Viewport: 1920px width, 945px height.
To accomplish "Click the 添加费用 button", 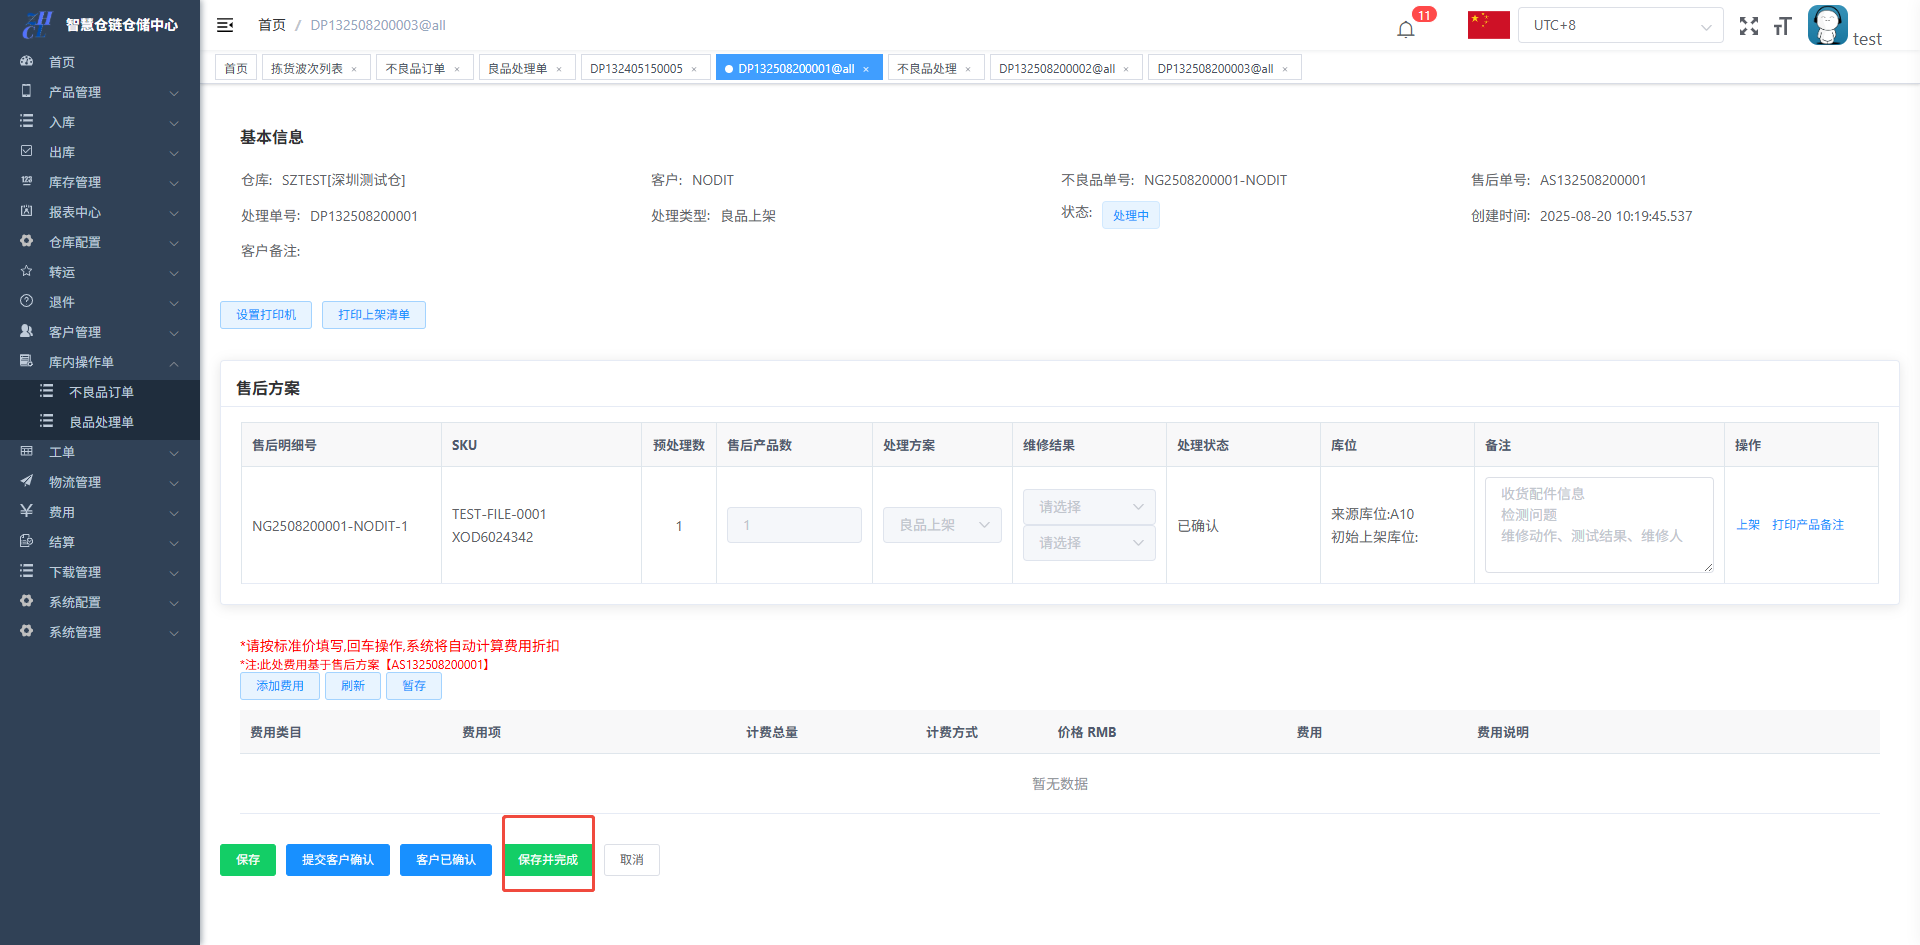I will [279, 686].
